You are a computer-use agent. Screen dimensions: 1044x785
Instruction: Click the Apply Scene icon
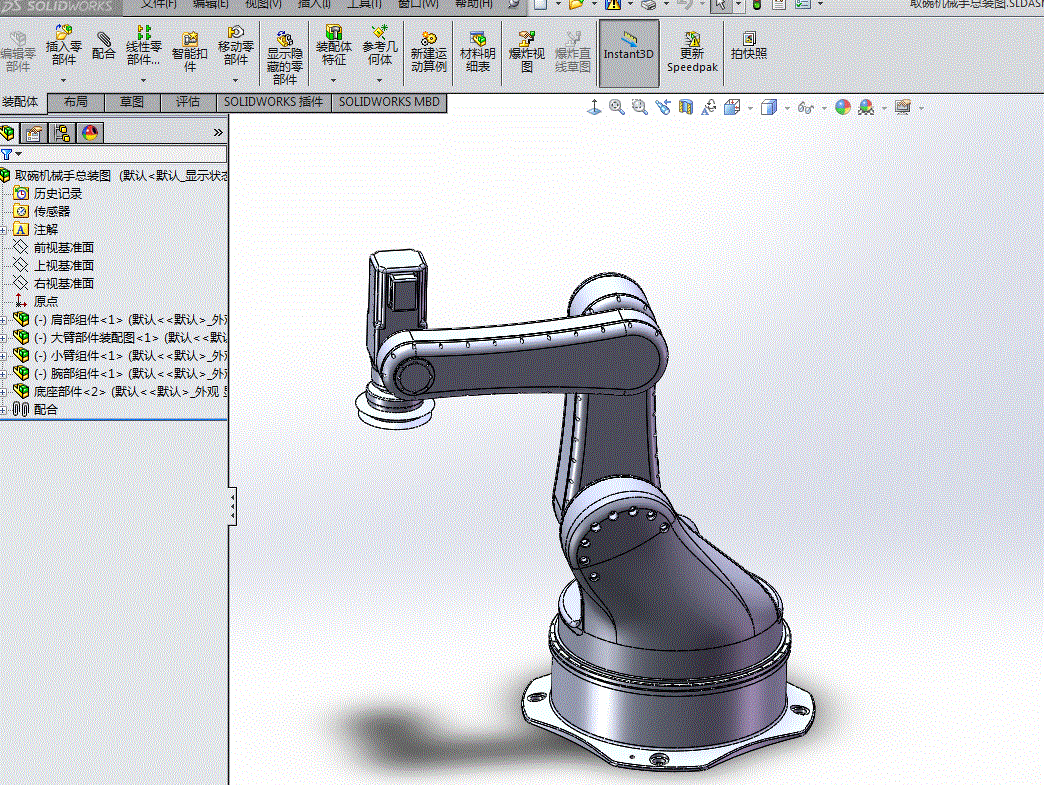tap(866, 107)
